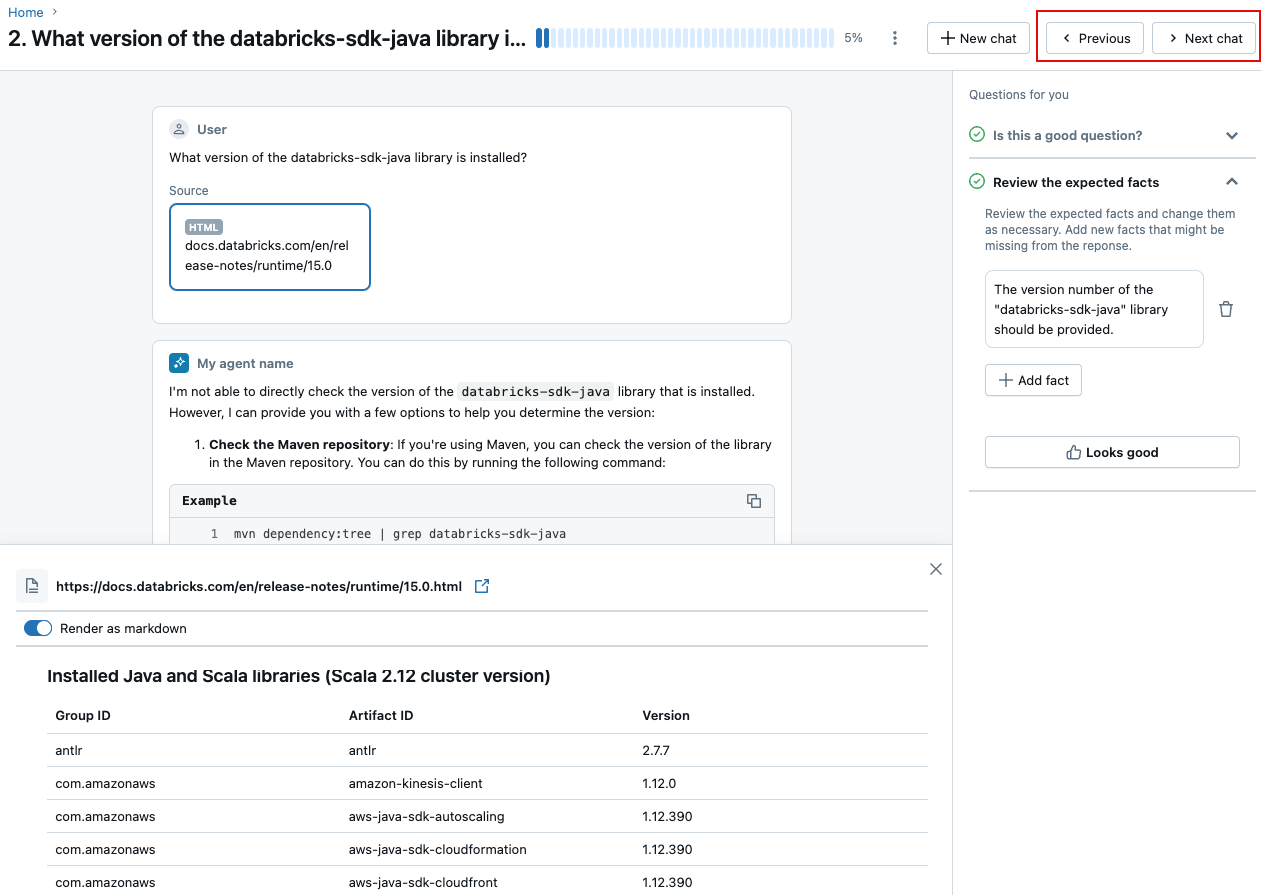The height and width of the screenshot is (895, 1262).
Task: Click the User avatar icon
Action: coord(179,129)
